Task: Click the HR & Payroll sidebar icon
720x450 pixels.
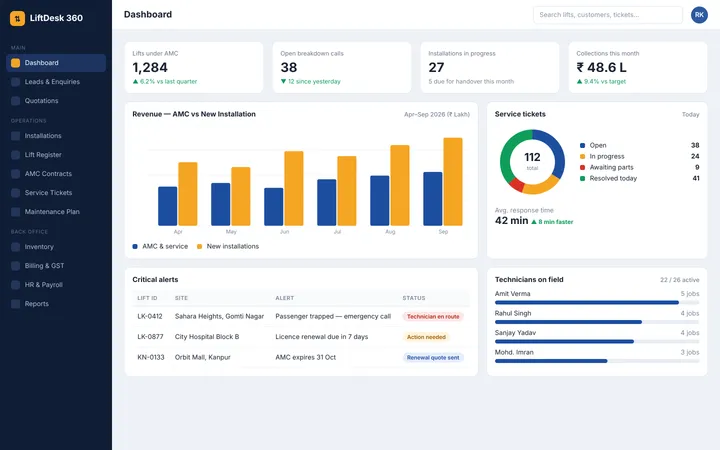Action: coord(15,285)
